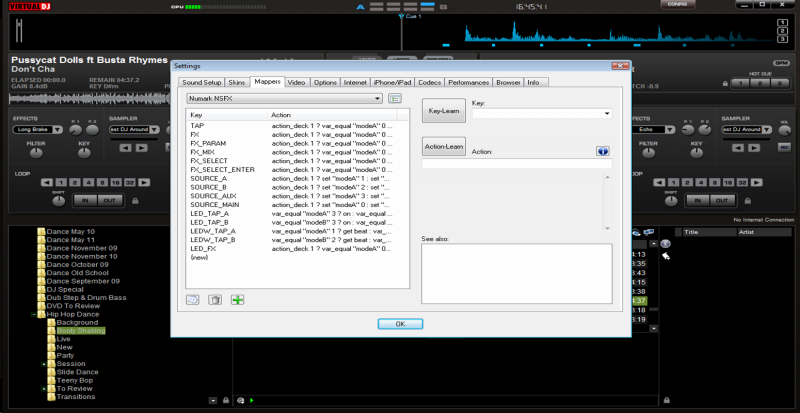Toggle the right deck BPM button
Screen dimensions: 800x413
pyautogui.click(x=781, y=63)
